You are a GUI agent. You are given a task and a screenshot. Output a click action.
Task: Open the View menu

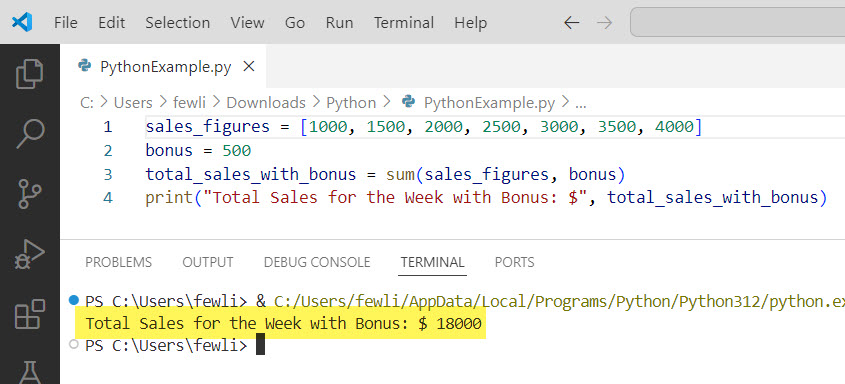click(247, 23)
